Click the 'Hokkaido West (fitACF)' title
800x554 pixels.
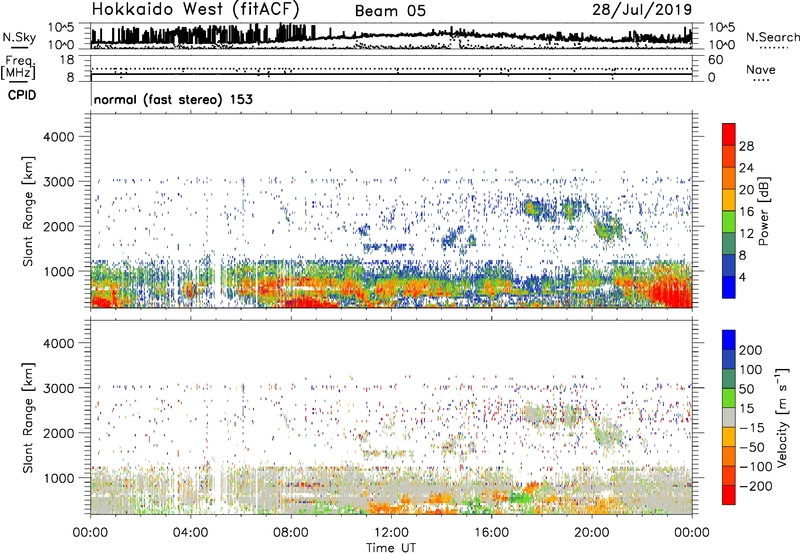click(195, 9)
